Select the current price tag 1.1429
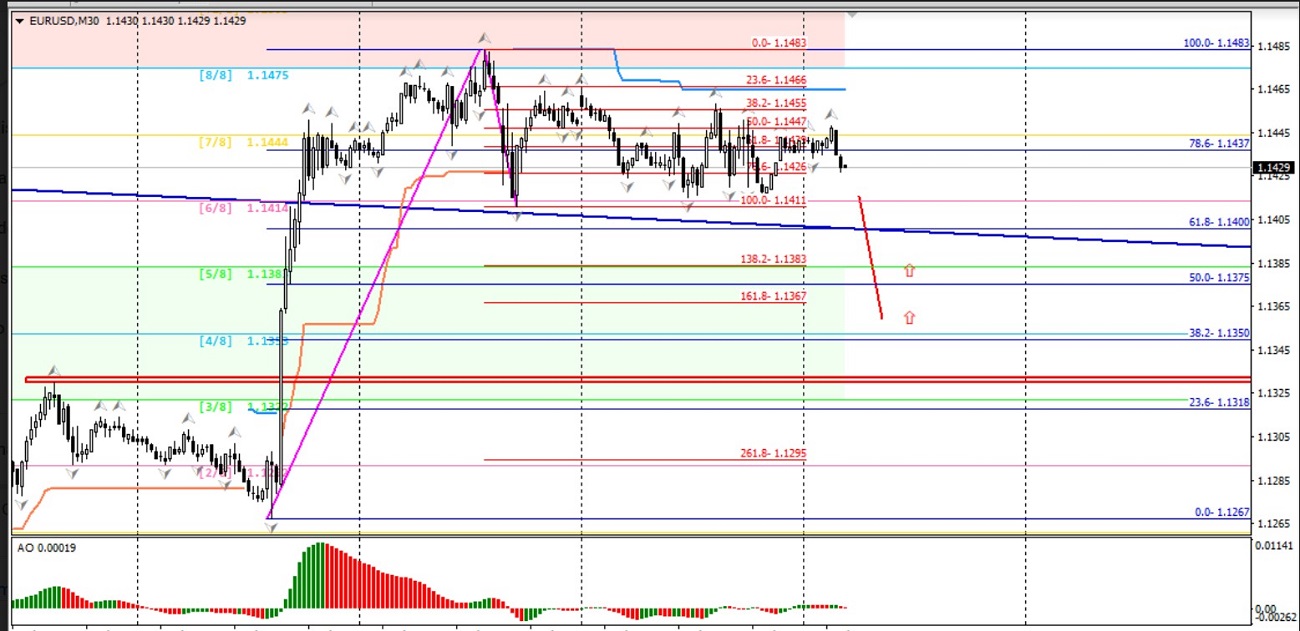The width and height of the screenshot is (1300, 631). [1274, 168]
